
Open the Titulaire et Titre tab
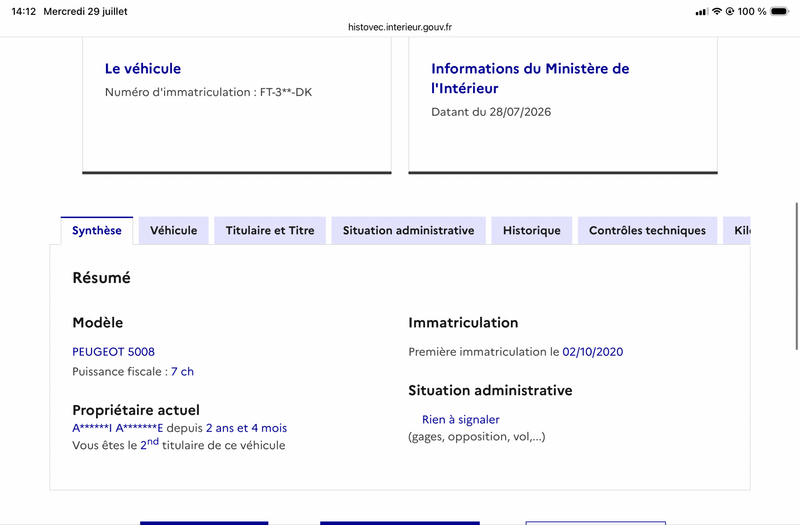coord(270,231)
